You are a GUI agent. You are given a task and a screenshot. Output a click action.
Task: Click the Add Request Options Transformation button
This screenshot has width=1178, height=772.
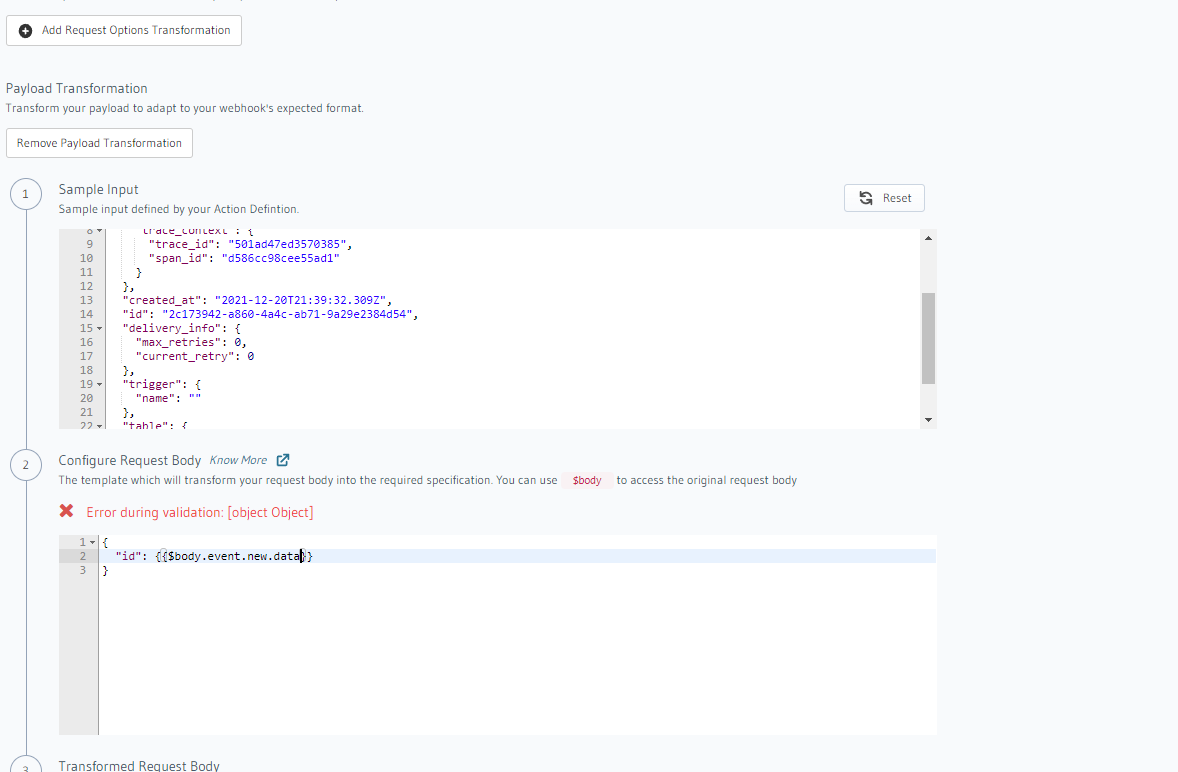(124, 30)
